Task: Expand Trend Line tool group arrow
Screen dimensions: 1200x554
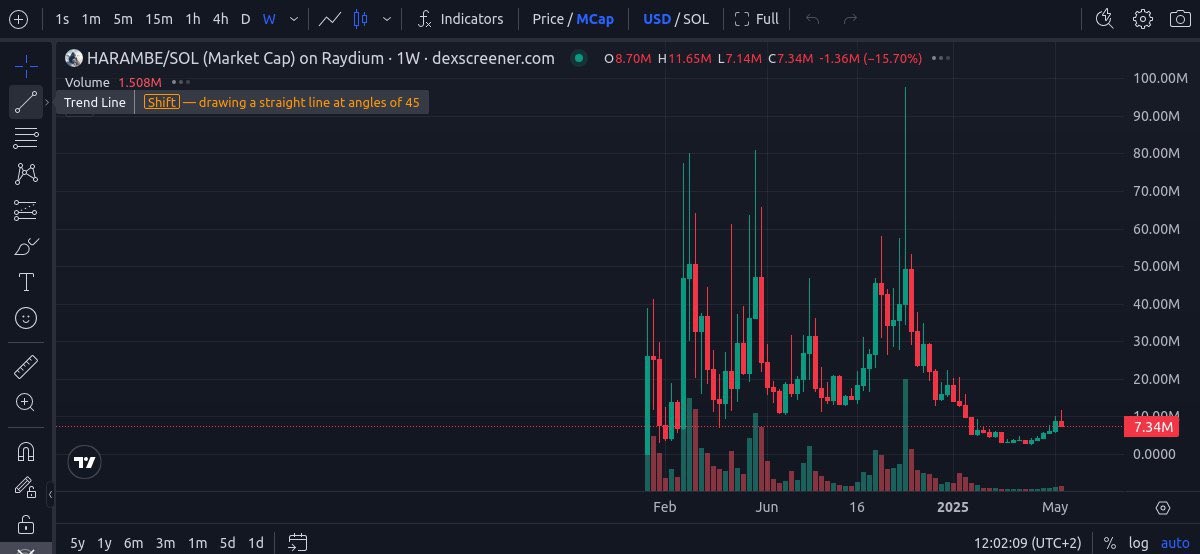Action: point(47,102)
